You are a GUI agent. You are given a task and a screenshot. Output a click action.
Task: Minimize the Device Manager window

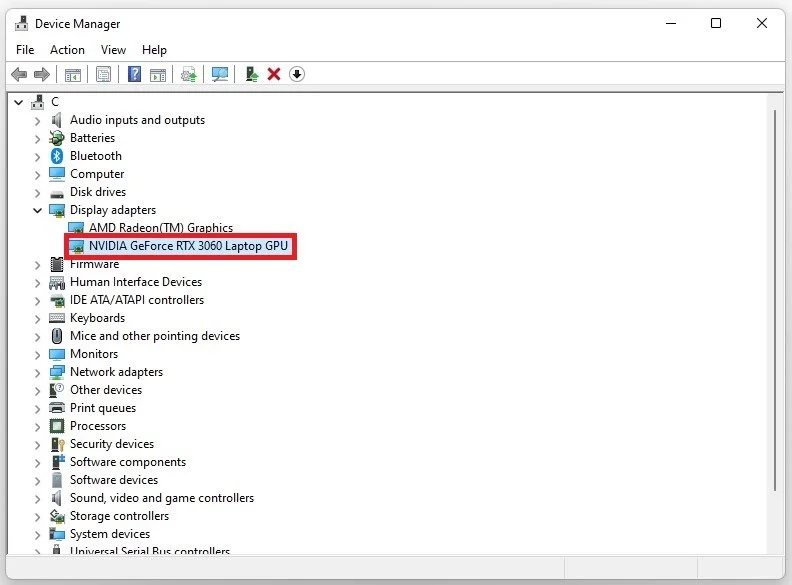coord(671,23)
